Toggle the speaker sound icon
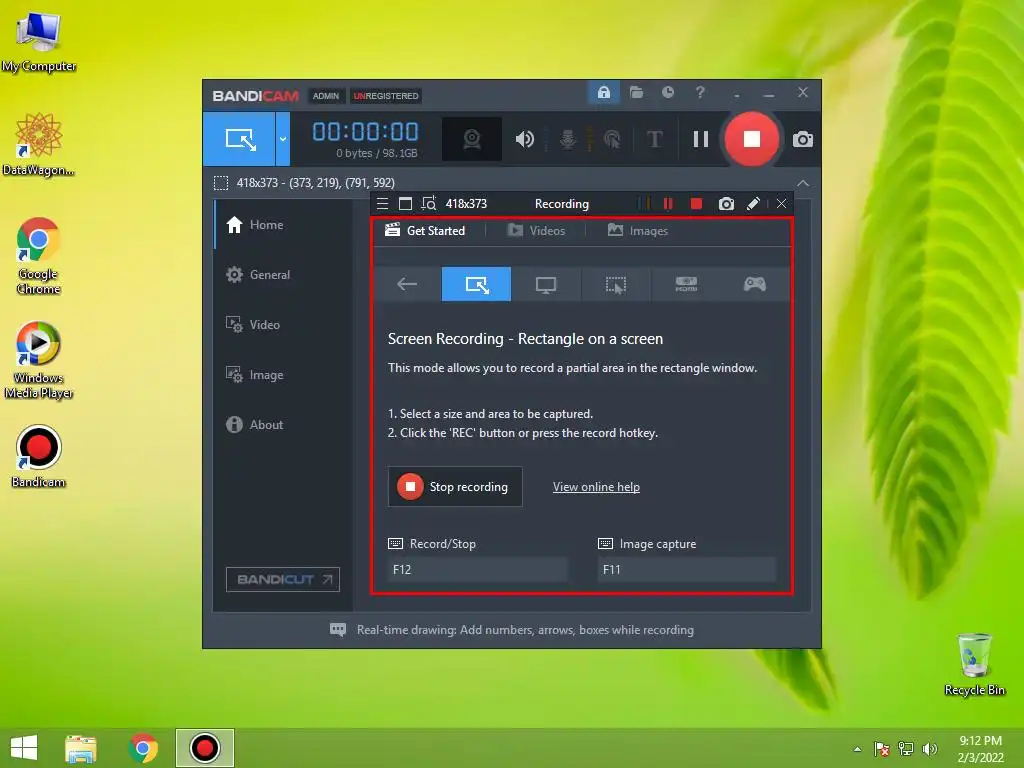The height and width of the screenshot is (768, 1024). point(524,139)
